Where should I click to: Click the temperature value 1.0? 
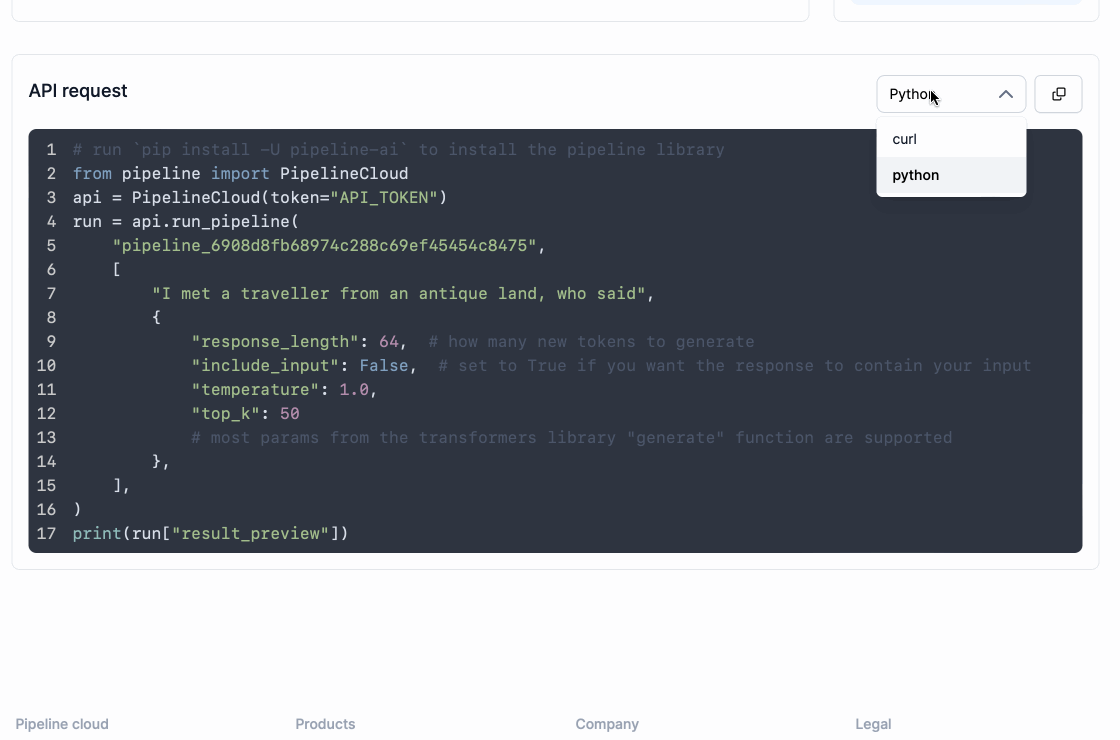[354, 389]
